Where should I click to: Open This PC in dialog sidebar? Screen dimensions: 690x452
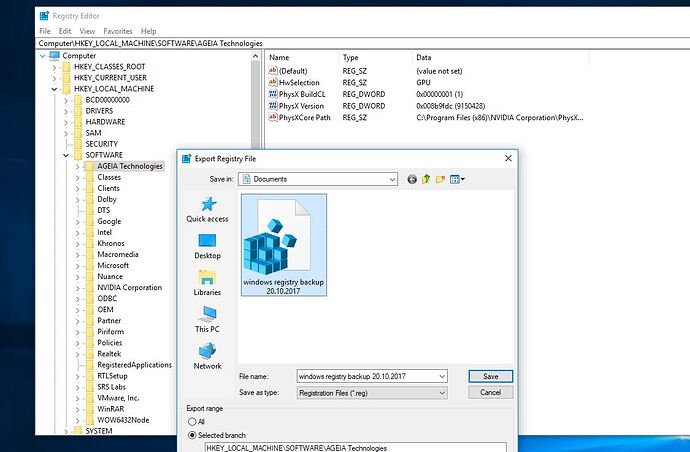pos(207,320)
